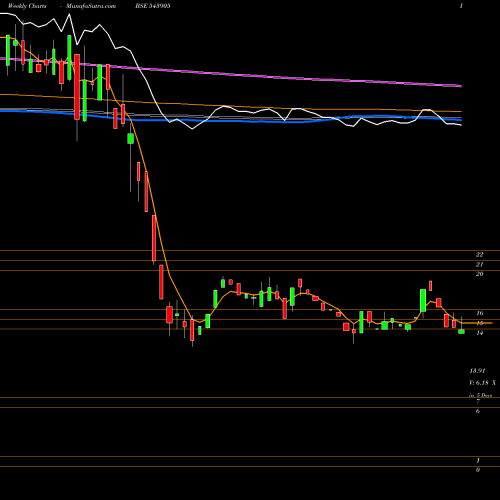This screenshot has height=500, width=500.
Task: Select the "BSE 543993" symbol label
Action: click(153, 6)
